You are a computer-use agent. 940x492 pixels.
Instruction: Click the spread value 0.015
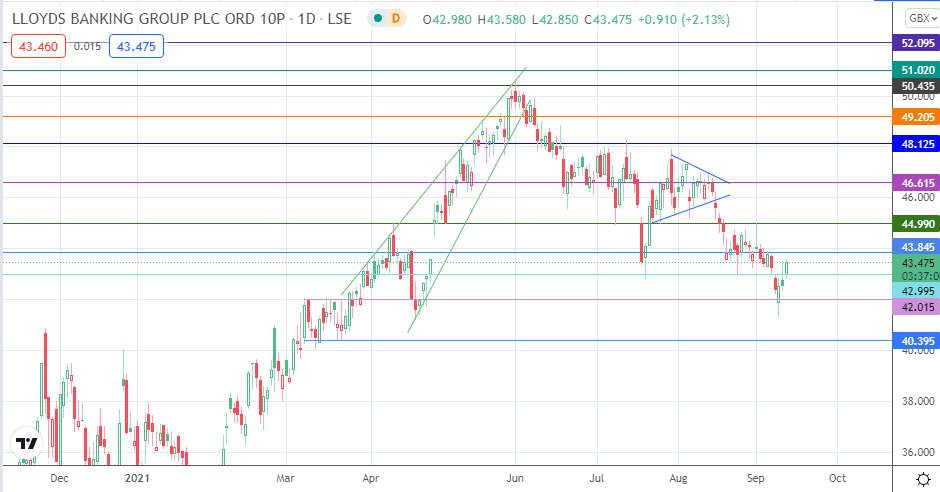pos(88,46)
